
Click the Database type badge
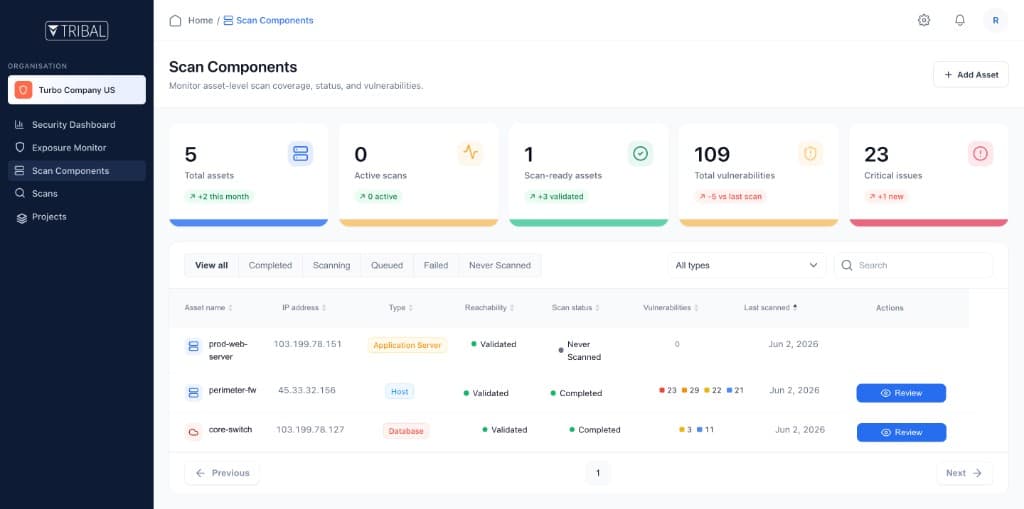(x=406, y=431)
